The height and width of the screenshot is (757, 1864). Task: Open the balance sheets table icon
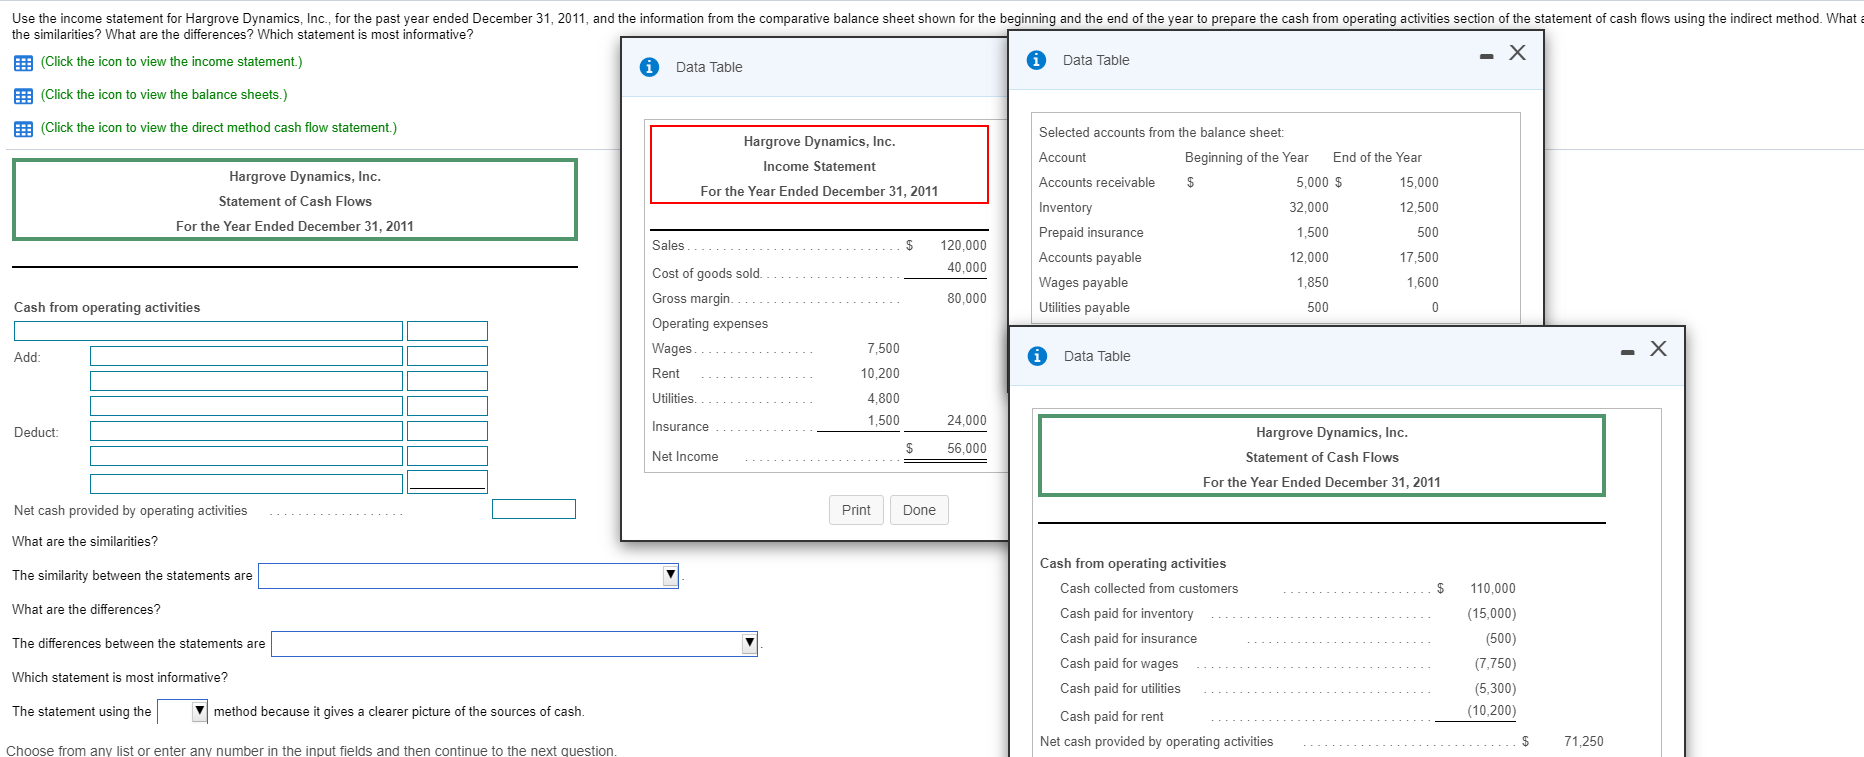(x=23, y=96)
